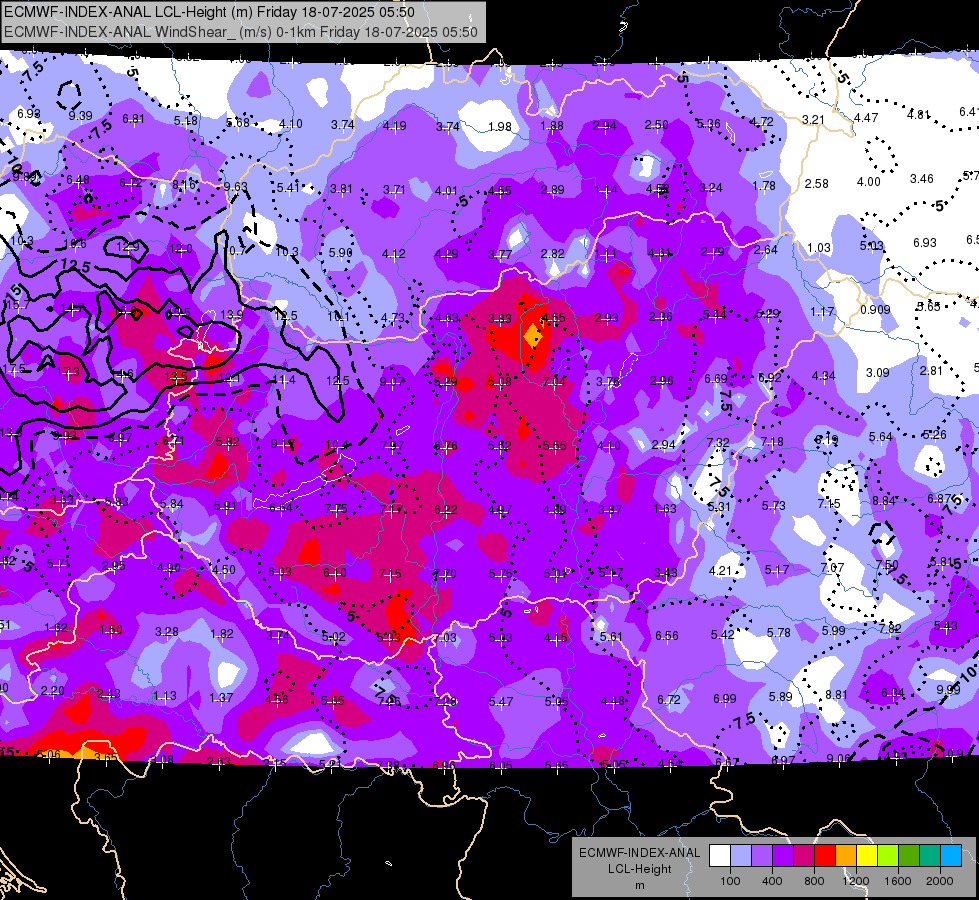Click the grid value "1.98"
The height and width of the screenshot is (900, 979).
click(x=499, y=127)
